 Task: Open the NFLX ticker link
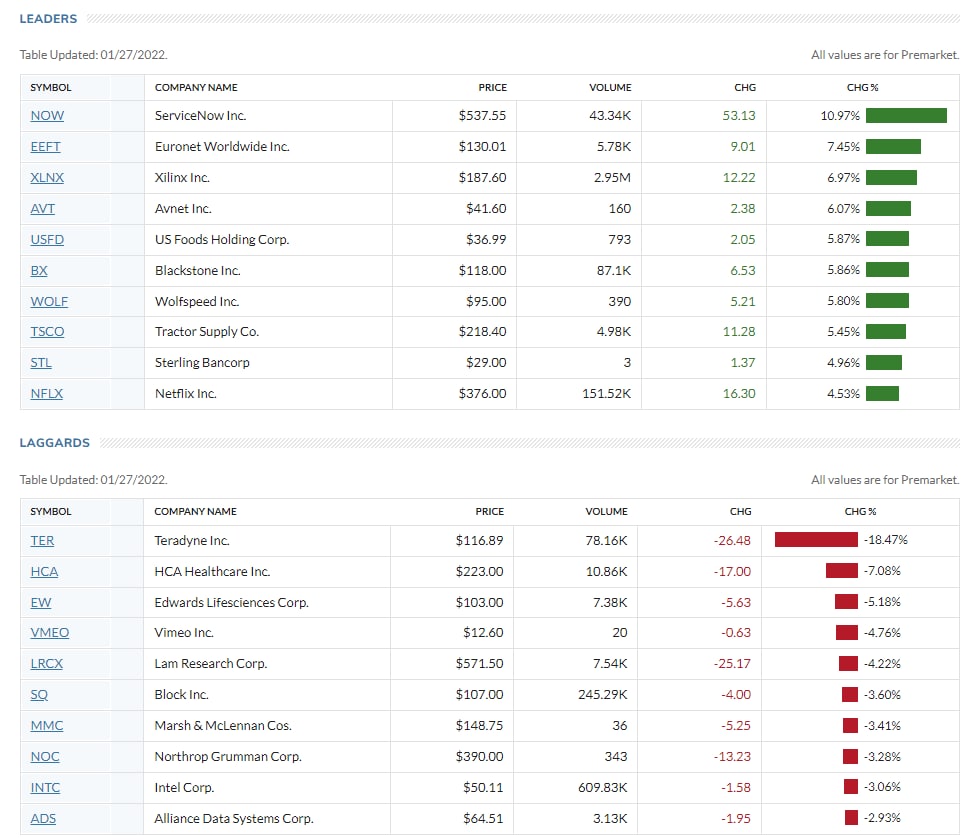(x=47, y=394)
